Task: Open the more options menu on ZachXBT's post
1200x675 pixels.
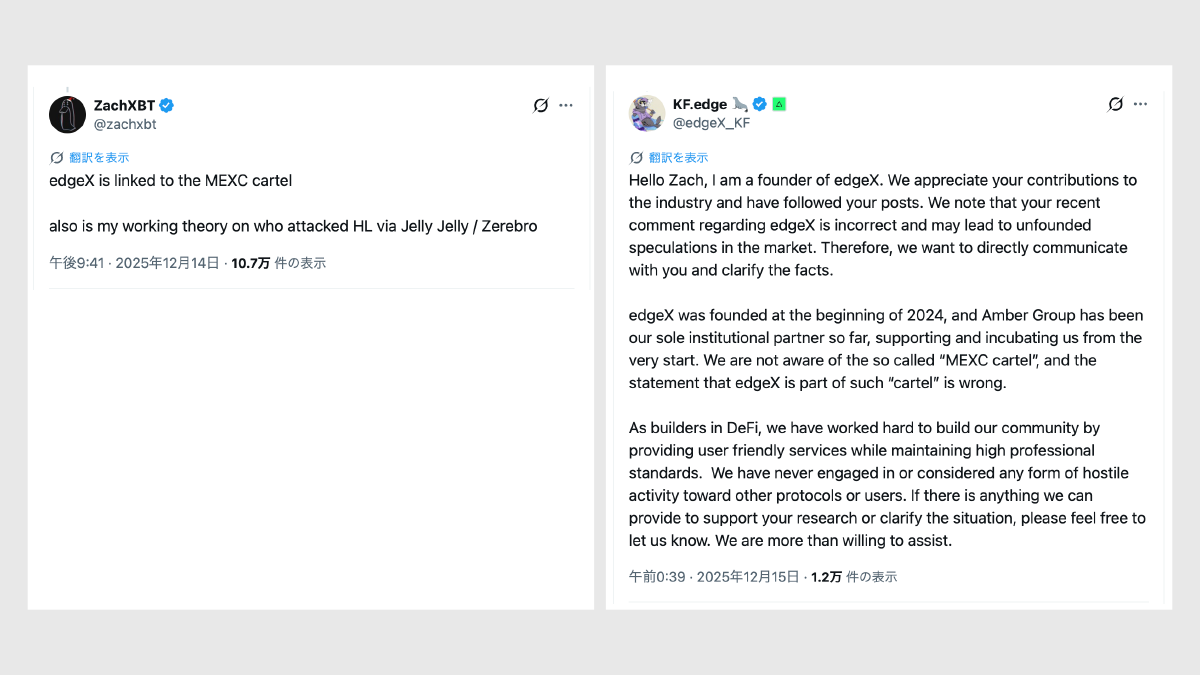Action: coord(566,105)
